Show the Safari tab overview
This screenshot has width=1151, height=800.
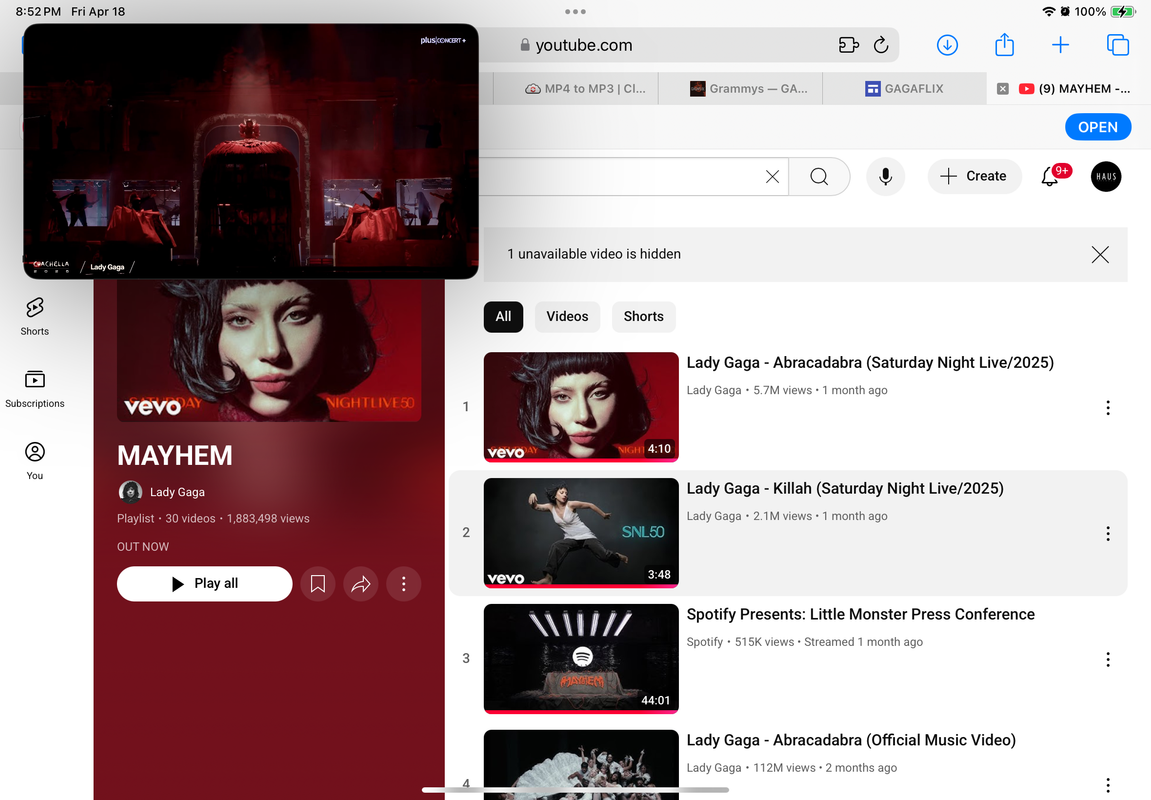click(x=1117, y=46)
